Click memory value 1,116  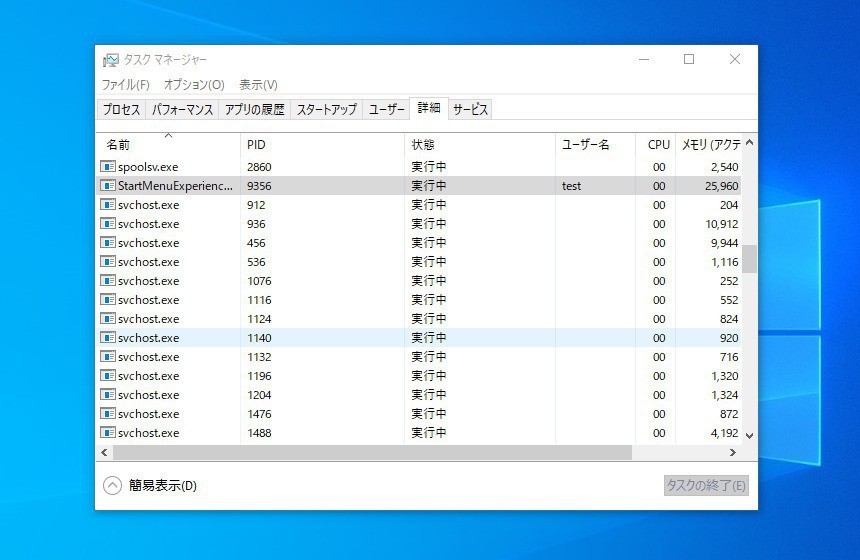click(x=725, y=262)
